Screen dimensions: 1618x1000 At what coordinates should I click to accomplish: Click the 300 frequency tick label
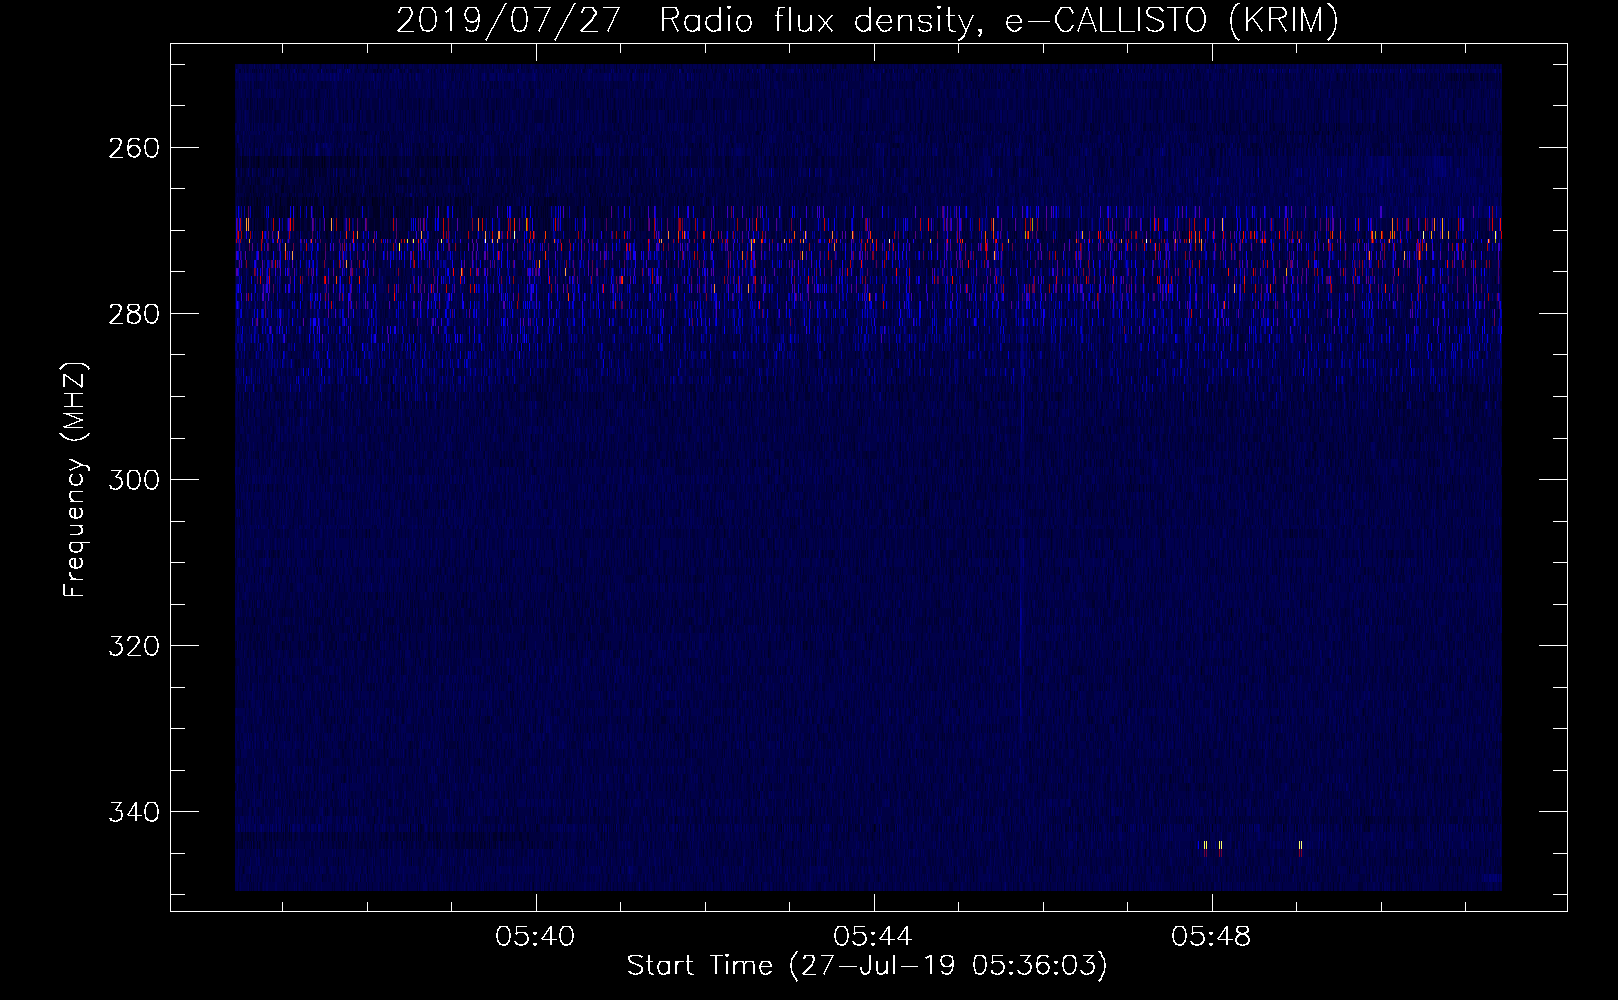tap(132, 480)
